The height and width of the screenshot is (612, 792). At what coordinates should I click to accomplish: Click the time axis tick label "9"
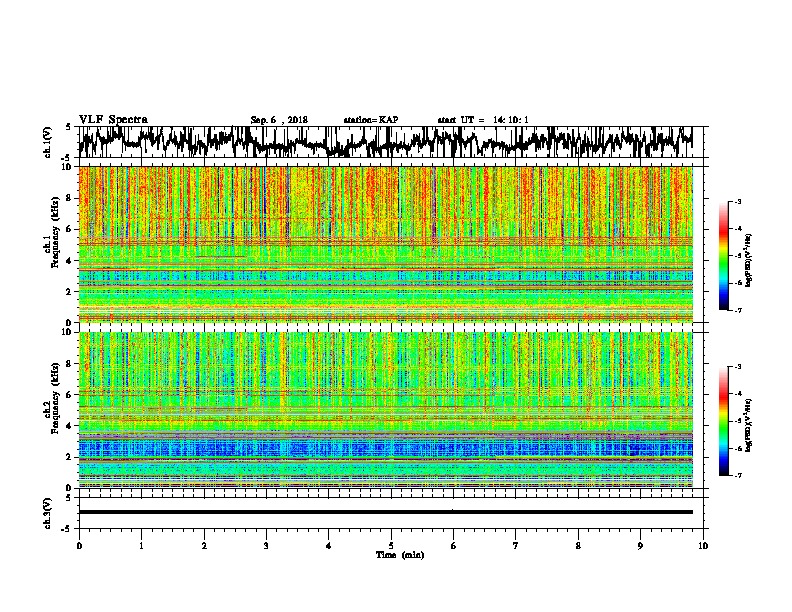(640, 546)
